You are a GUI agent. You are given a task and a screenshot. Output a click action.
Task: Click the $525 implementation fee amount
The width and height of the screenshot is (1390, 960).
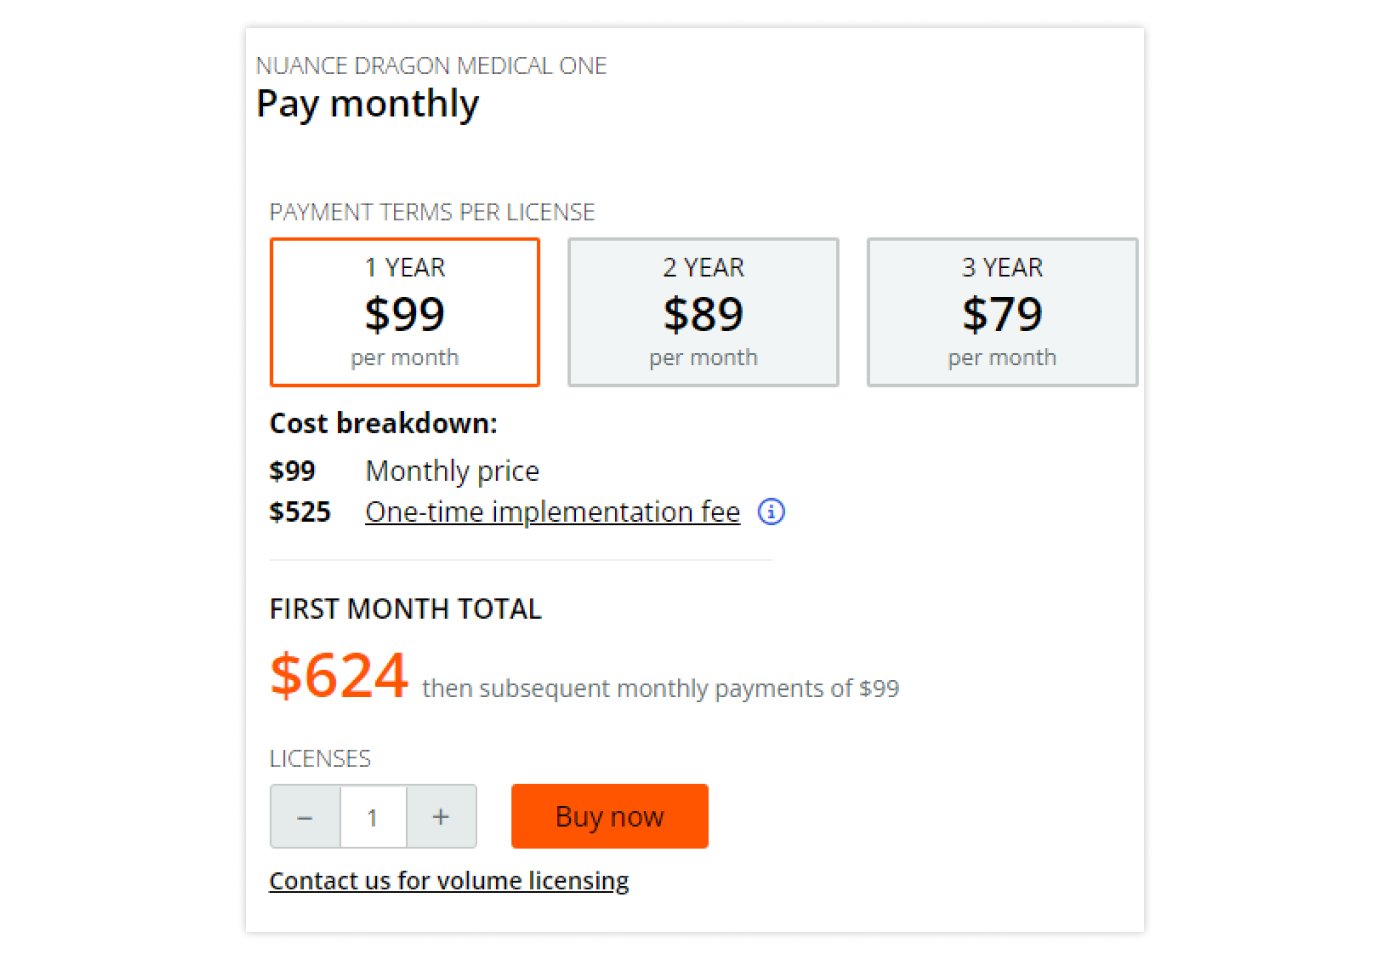pos(300,512)
